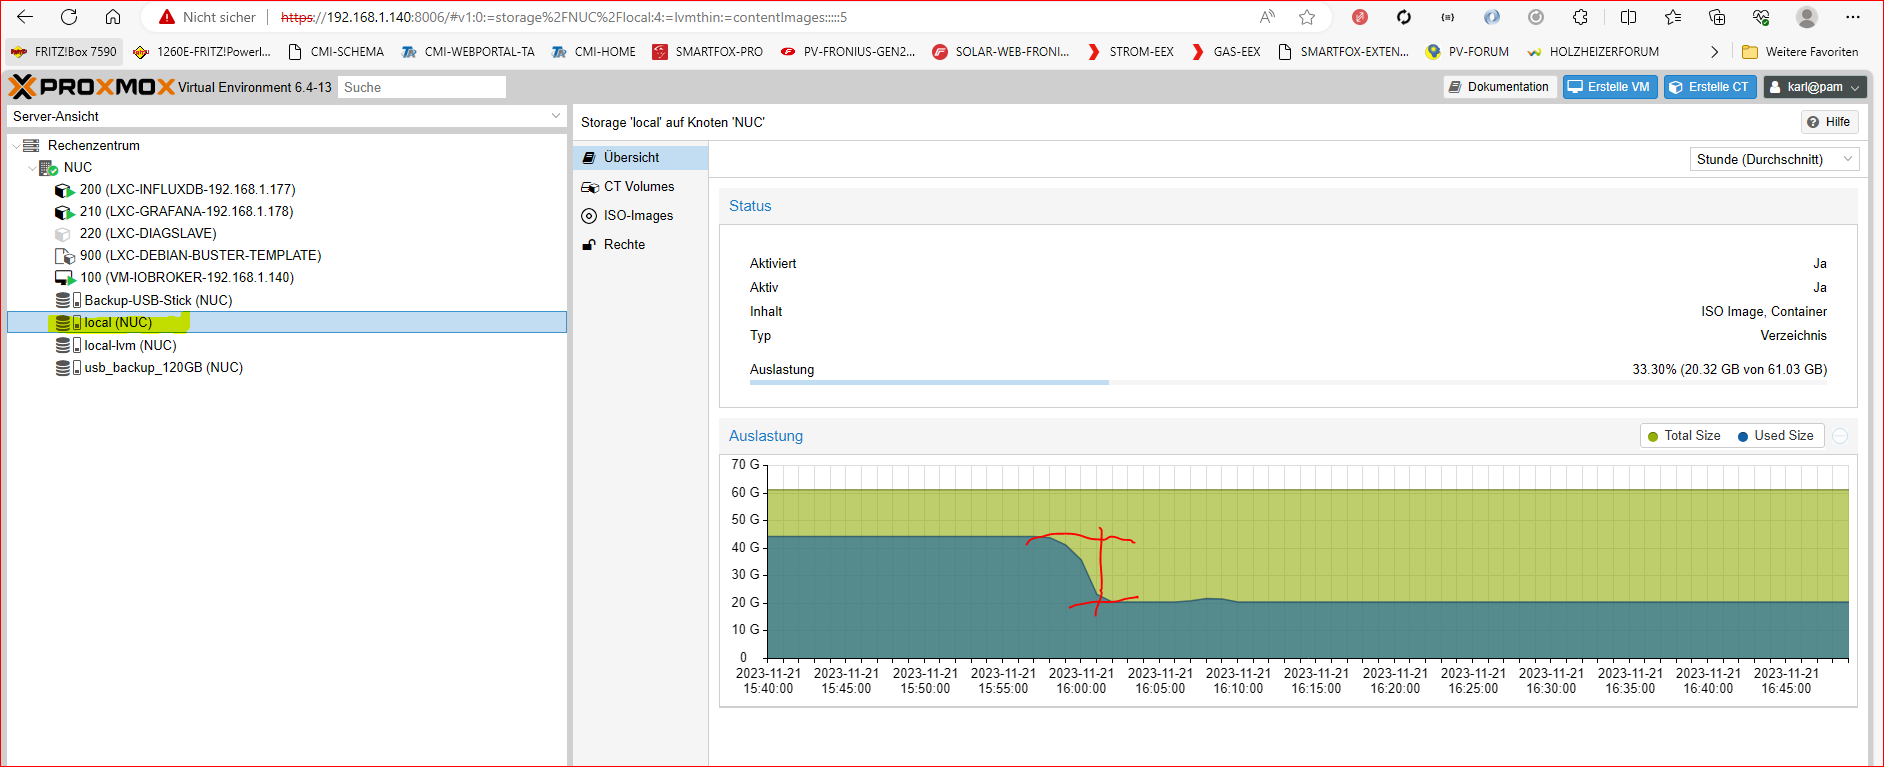Open the GAS-EEX bookmark
Screen dimensions: 1884x767
[x=1226, y=52]
